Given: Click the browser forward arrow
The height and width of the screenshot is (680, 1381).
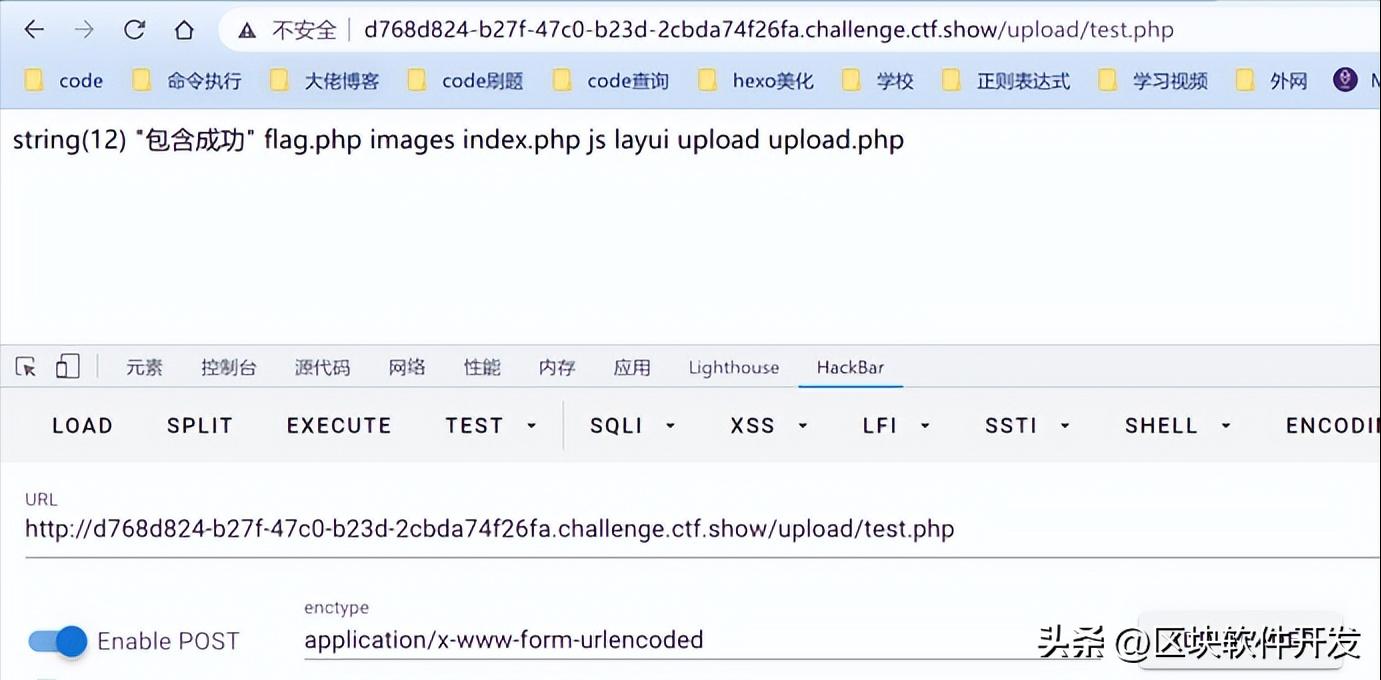Looking at the screenshot, I should (x=84, y=30).
